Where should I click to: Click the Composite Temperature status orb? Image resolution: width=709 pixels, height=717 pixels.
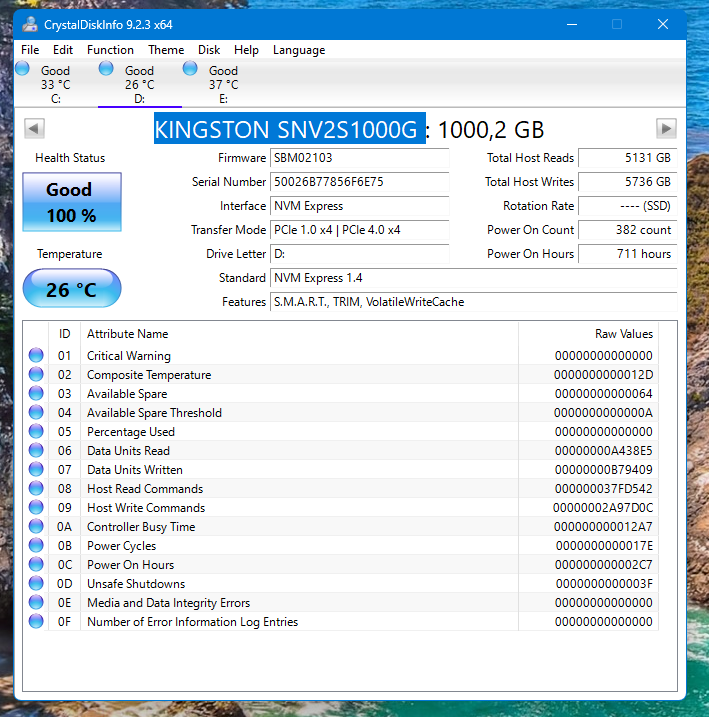(36, 374)
